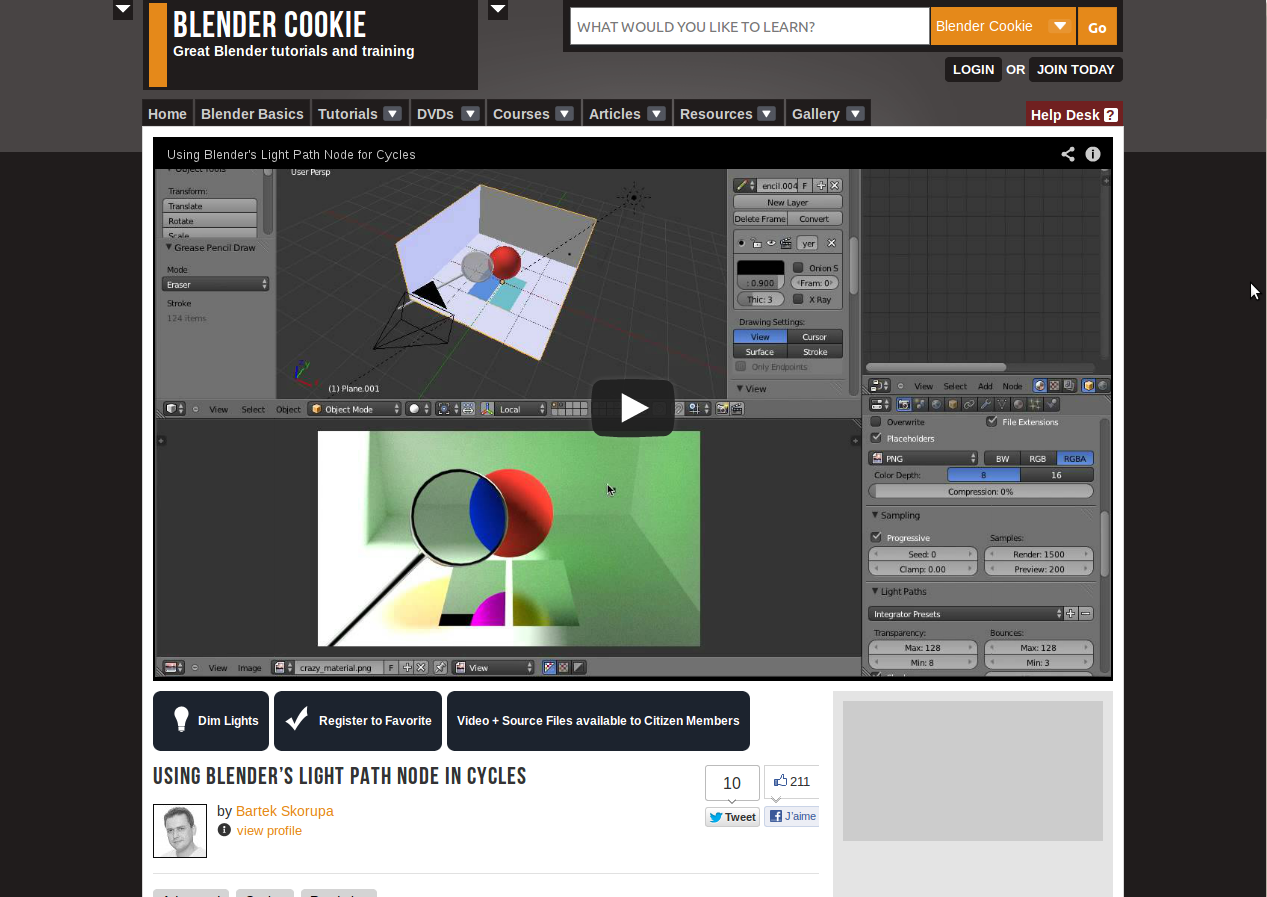Screen dimensions: 1267x897
Task: Disable the Placeholders checkbox
Action: (x=874, y=437)
